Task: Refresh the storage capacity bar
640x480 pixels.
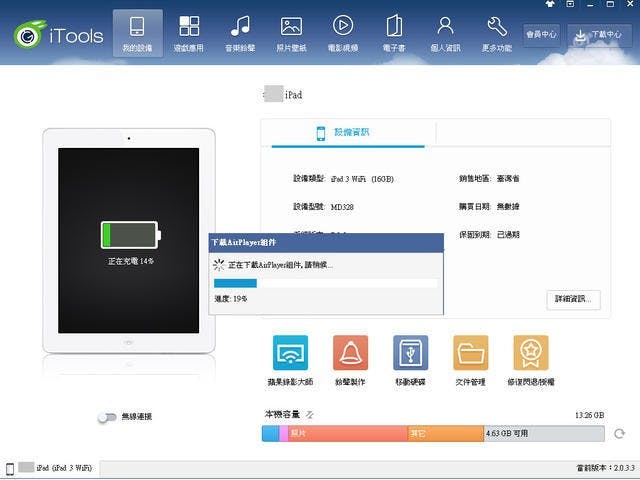Action: [x=620, y=434]
